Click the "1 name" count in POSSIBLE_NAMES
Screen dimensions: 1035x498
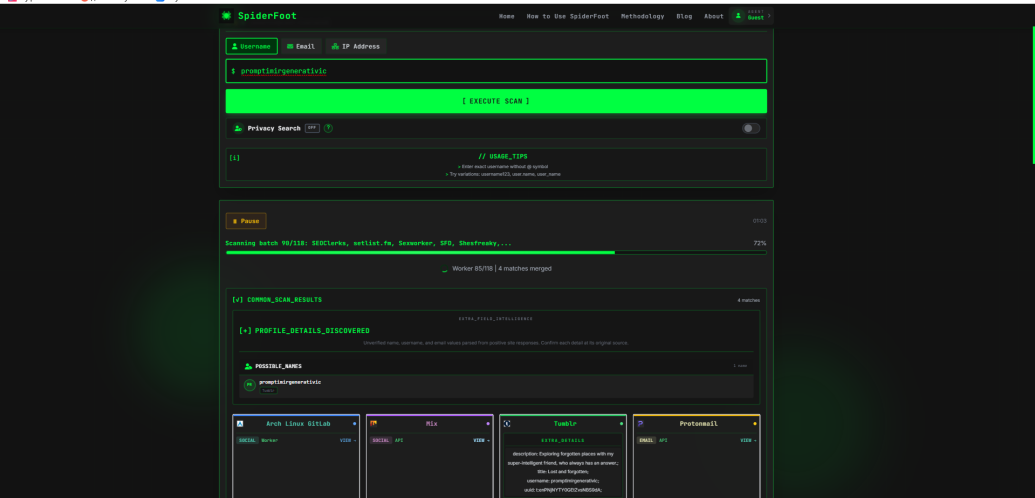(740, 366)
